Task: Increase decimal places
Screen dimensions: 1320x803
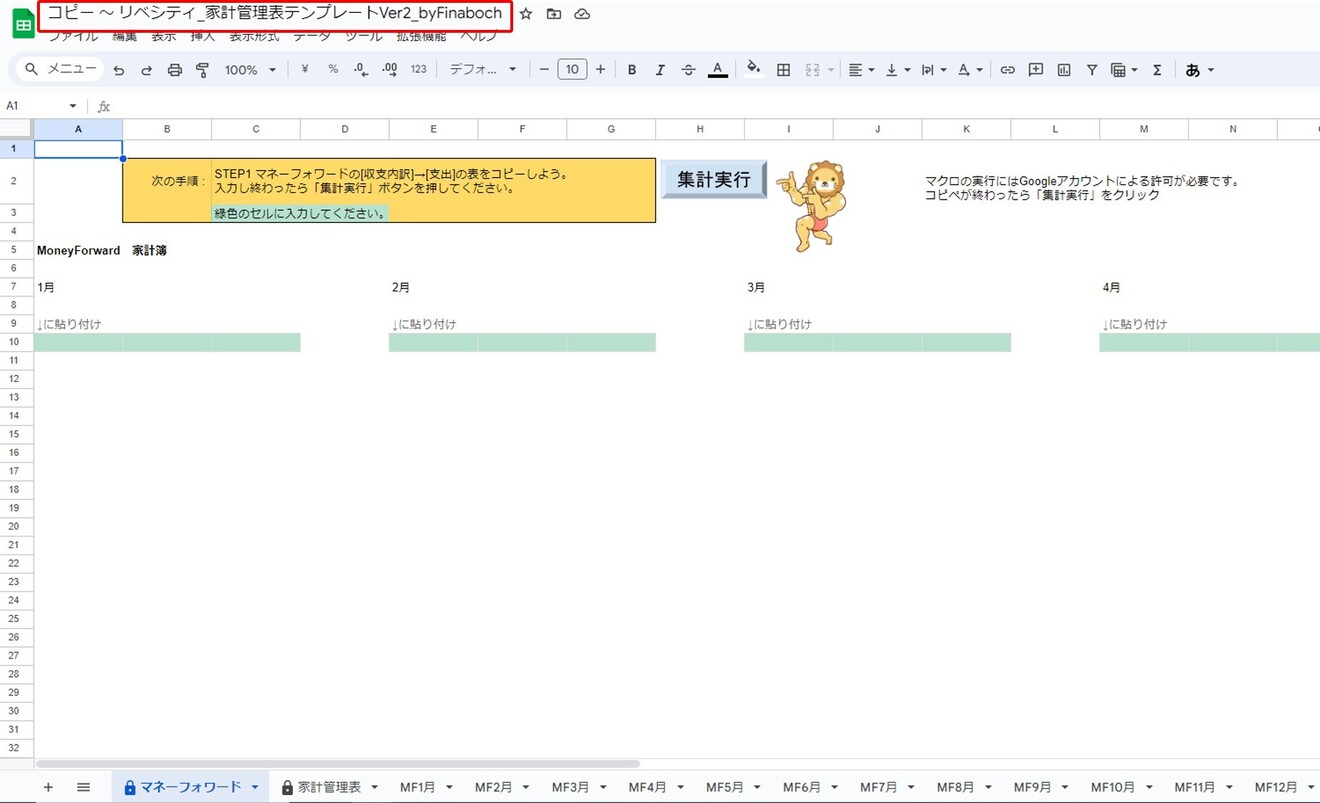Action: click(390, 70)
